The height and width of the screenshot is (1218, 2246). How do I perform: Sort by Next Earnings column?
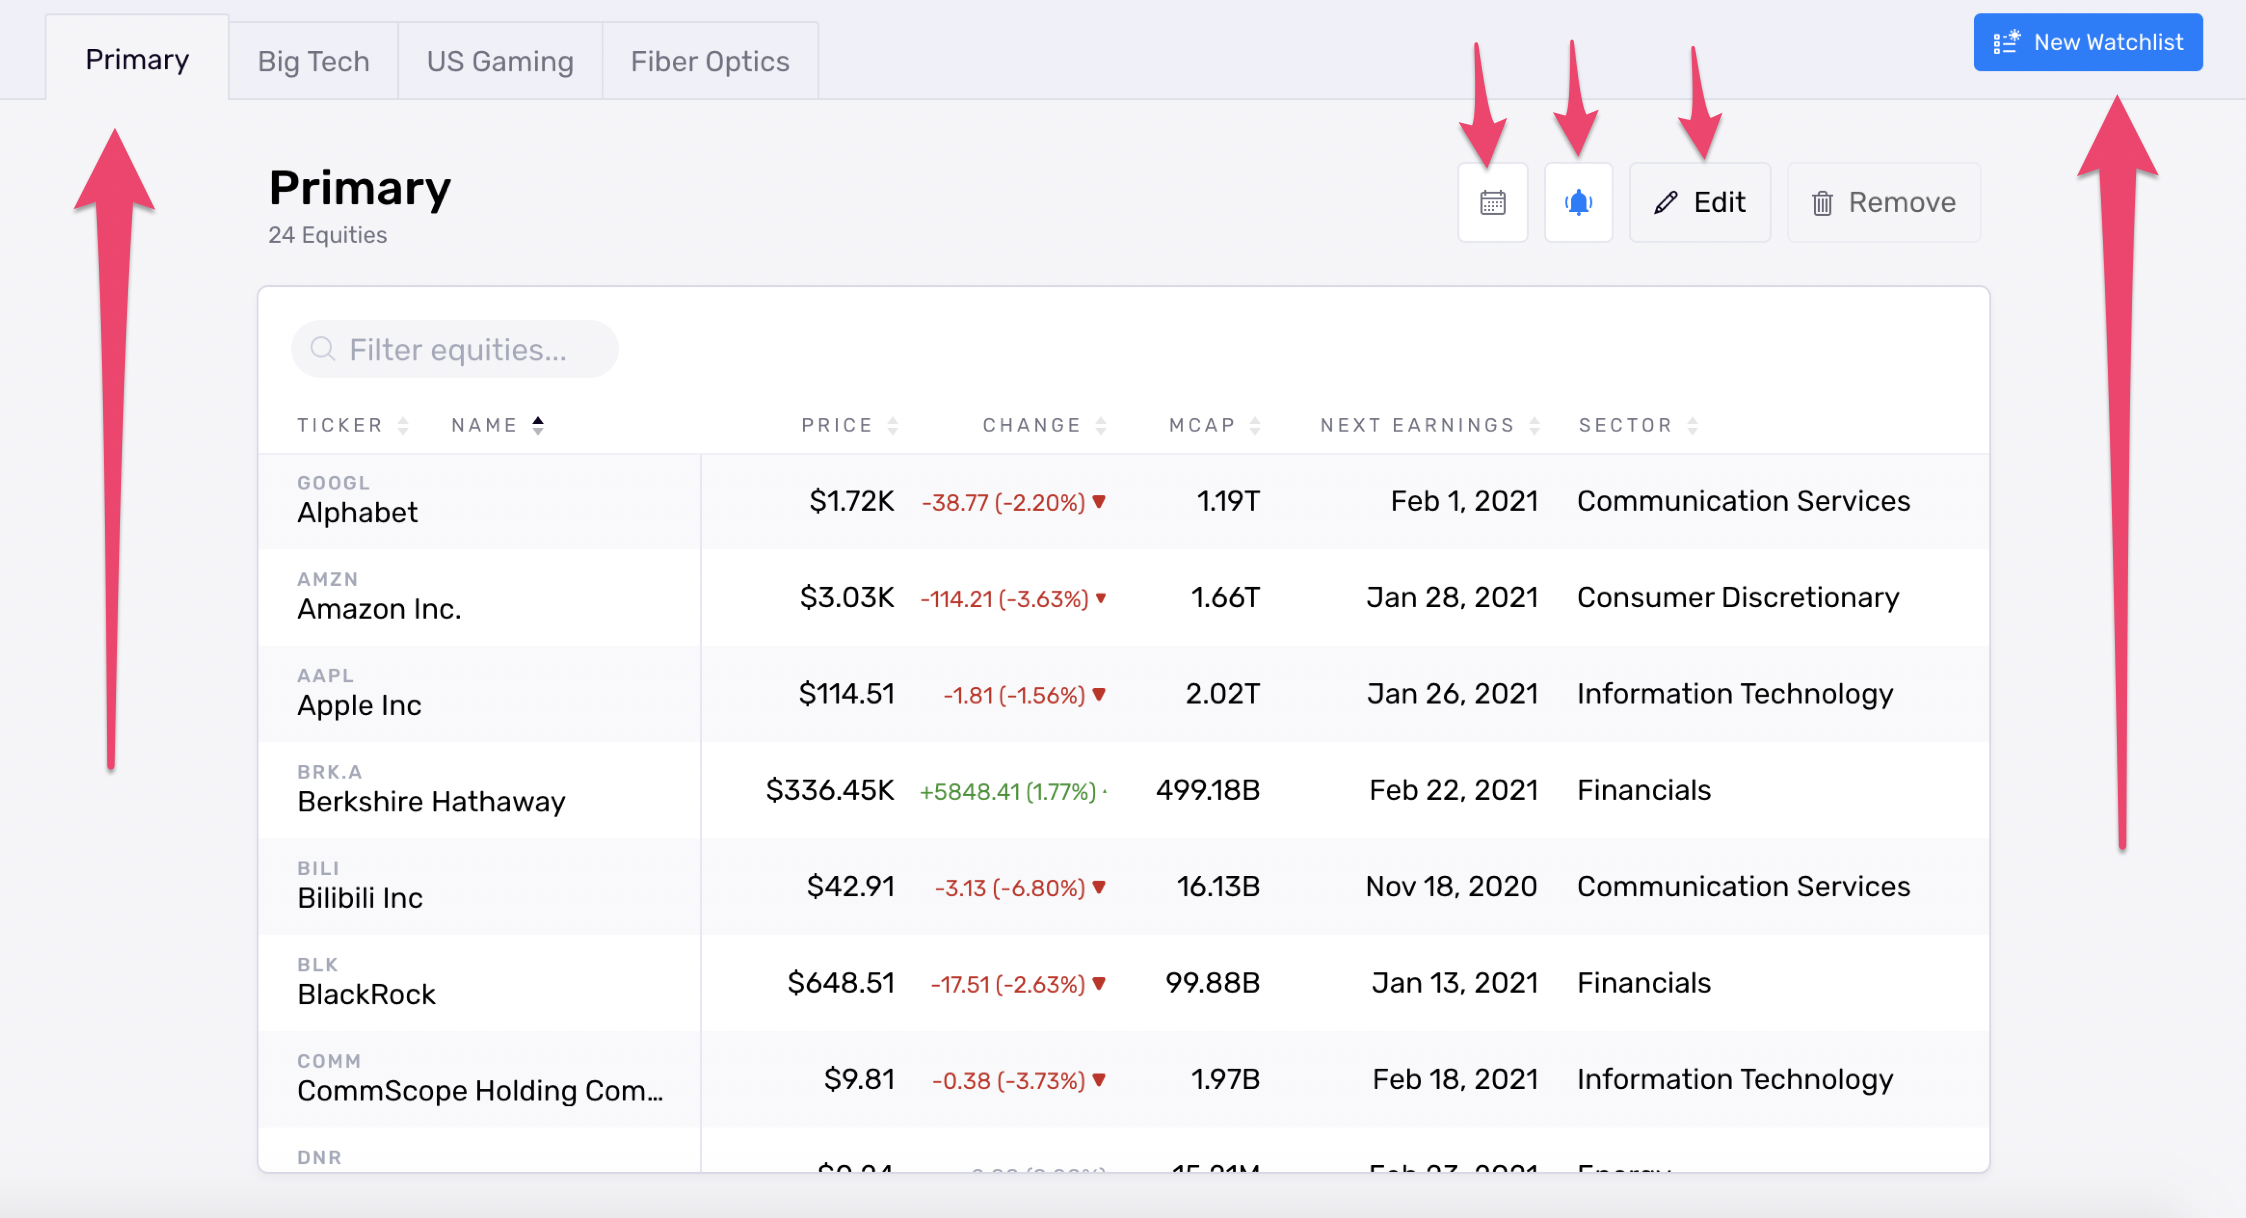tap(1430, 425)
